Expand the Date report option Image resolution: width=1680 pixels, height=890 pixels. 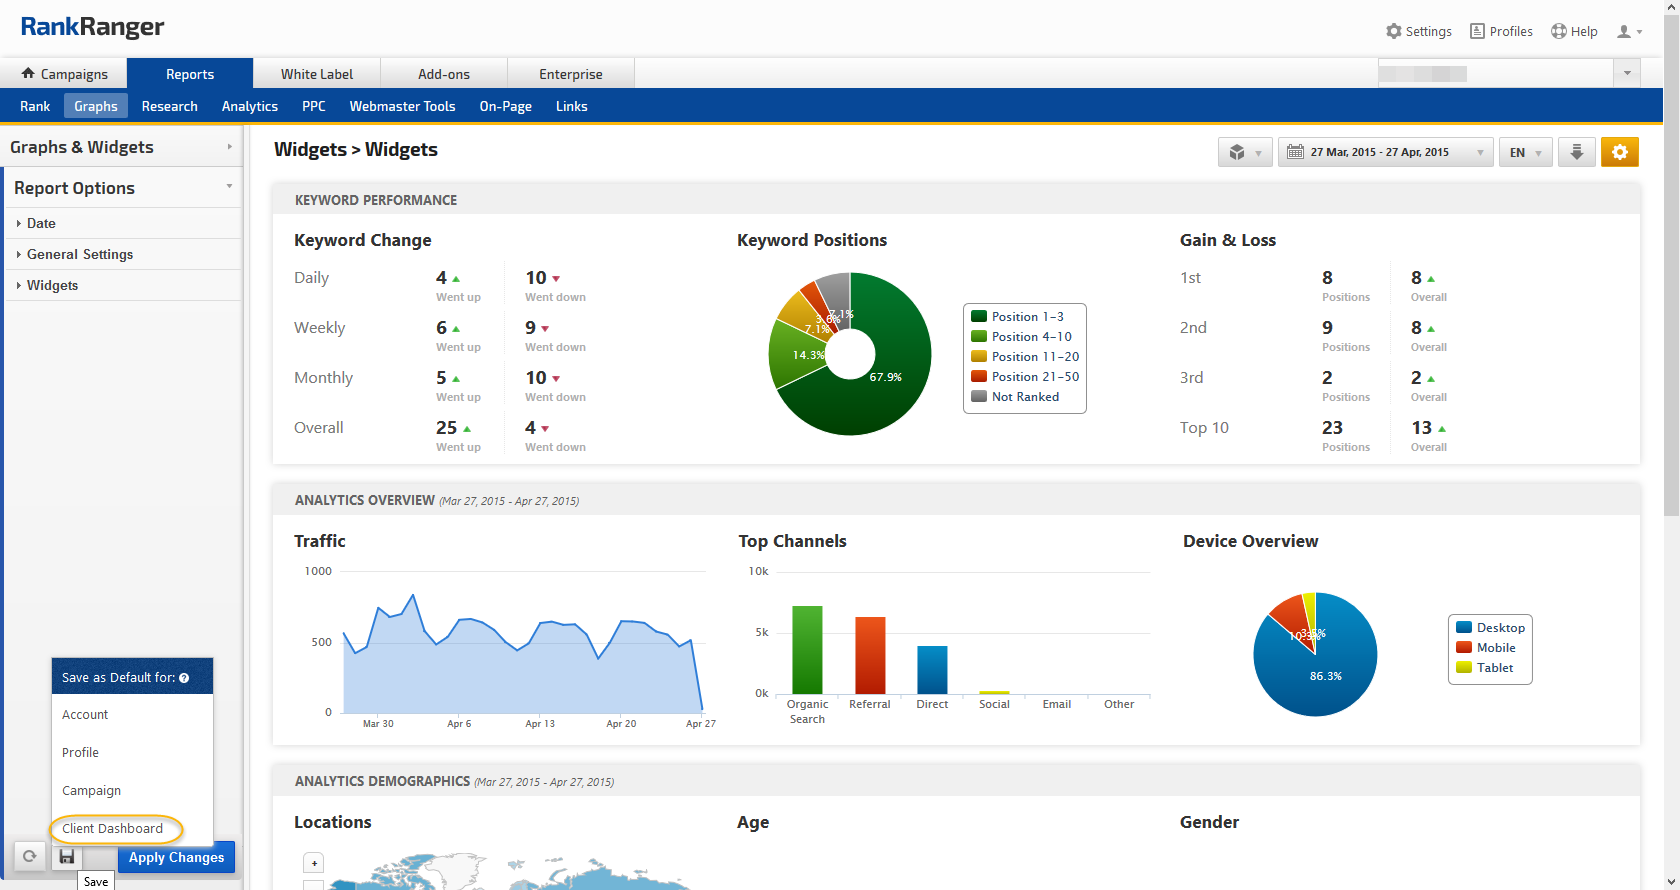(41, 223)
